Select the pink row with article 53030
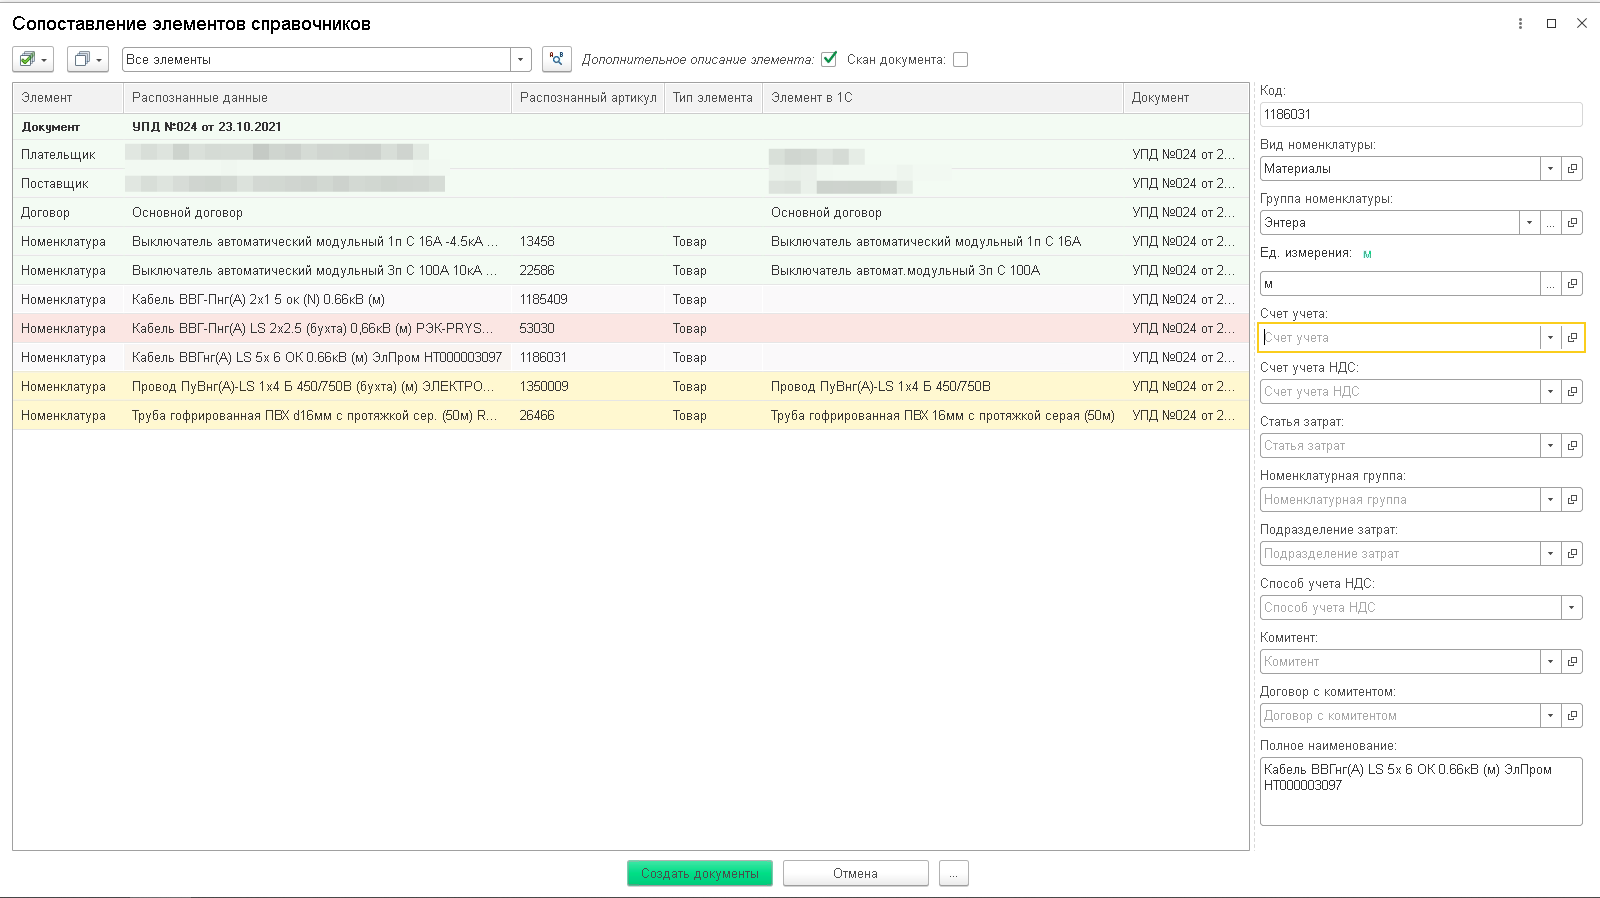 coord(631,329)
